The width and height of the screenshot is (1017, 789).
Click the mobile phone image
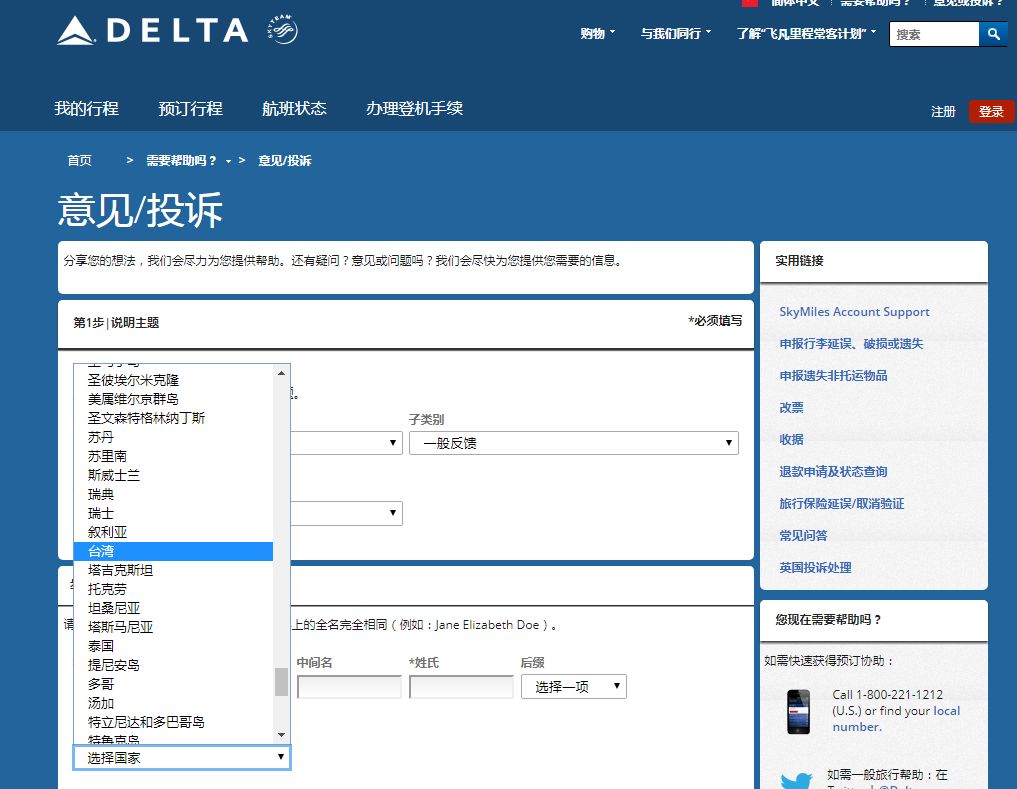tap(798, 712)
